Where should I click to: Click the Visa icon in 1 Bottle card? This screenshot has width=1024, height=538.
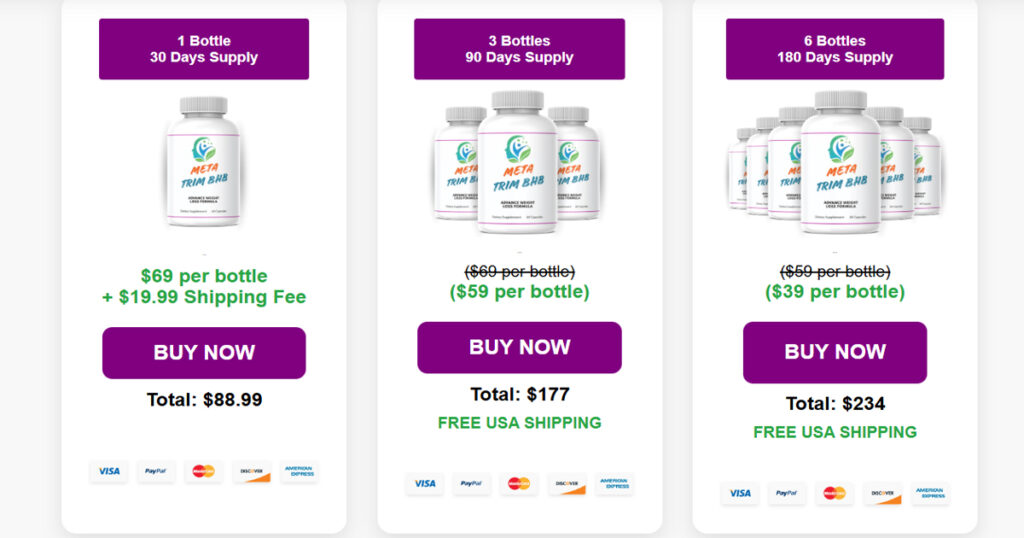coord(109,471)
